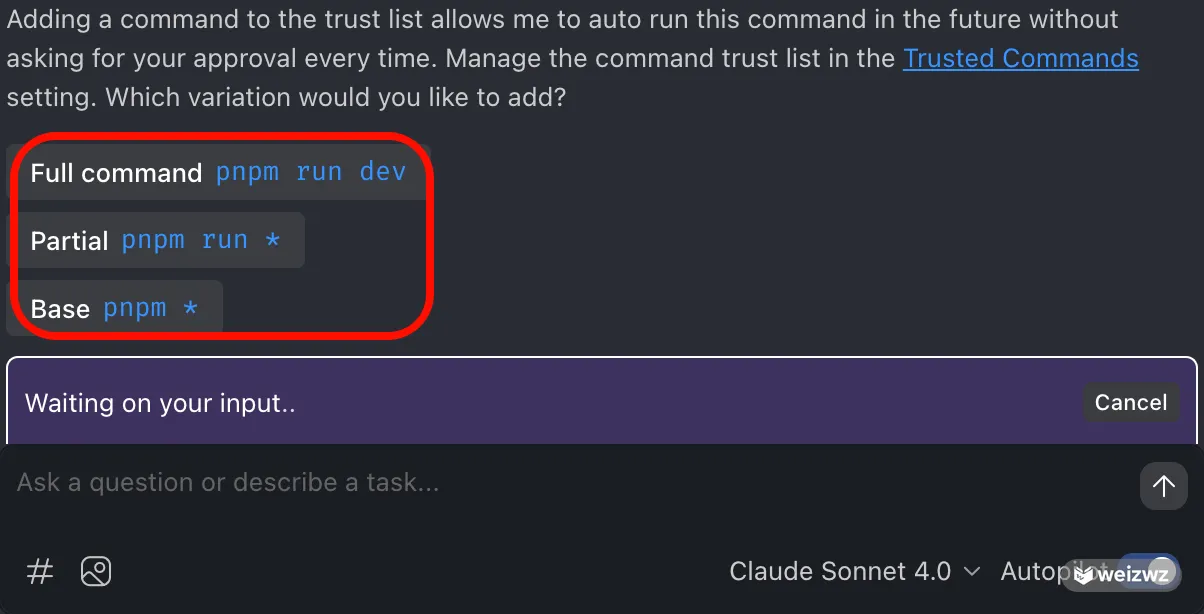1204x614 pixels.
Task: Open the Trusted Commands settings link
Action: [x=1020, y=58]
